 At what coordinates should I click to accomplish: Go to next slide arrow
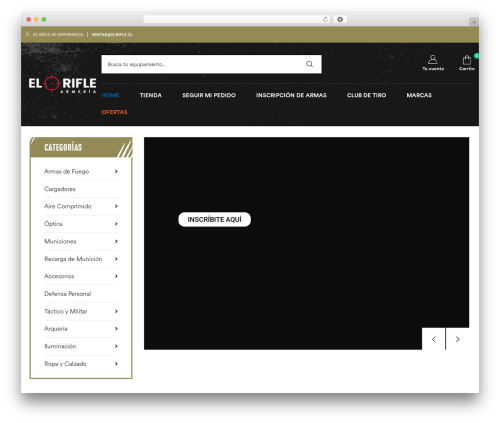click(457, 339)
